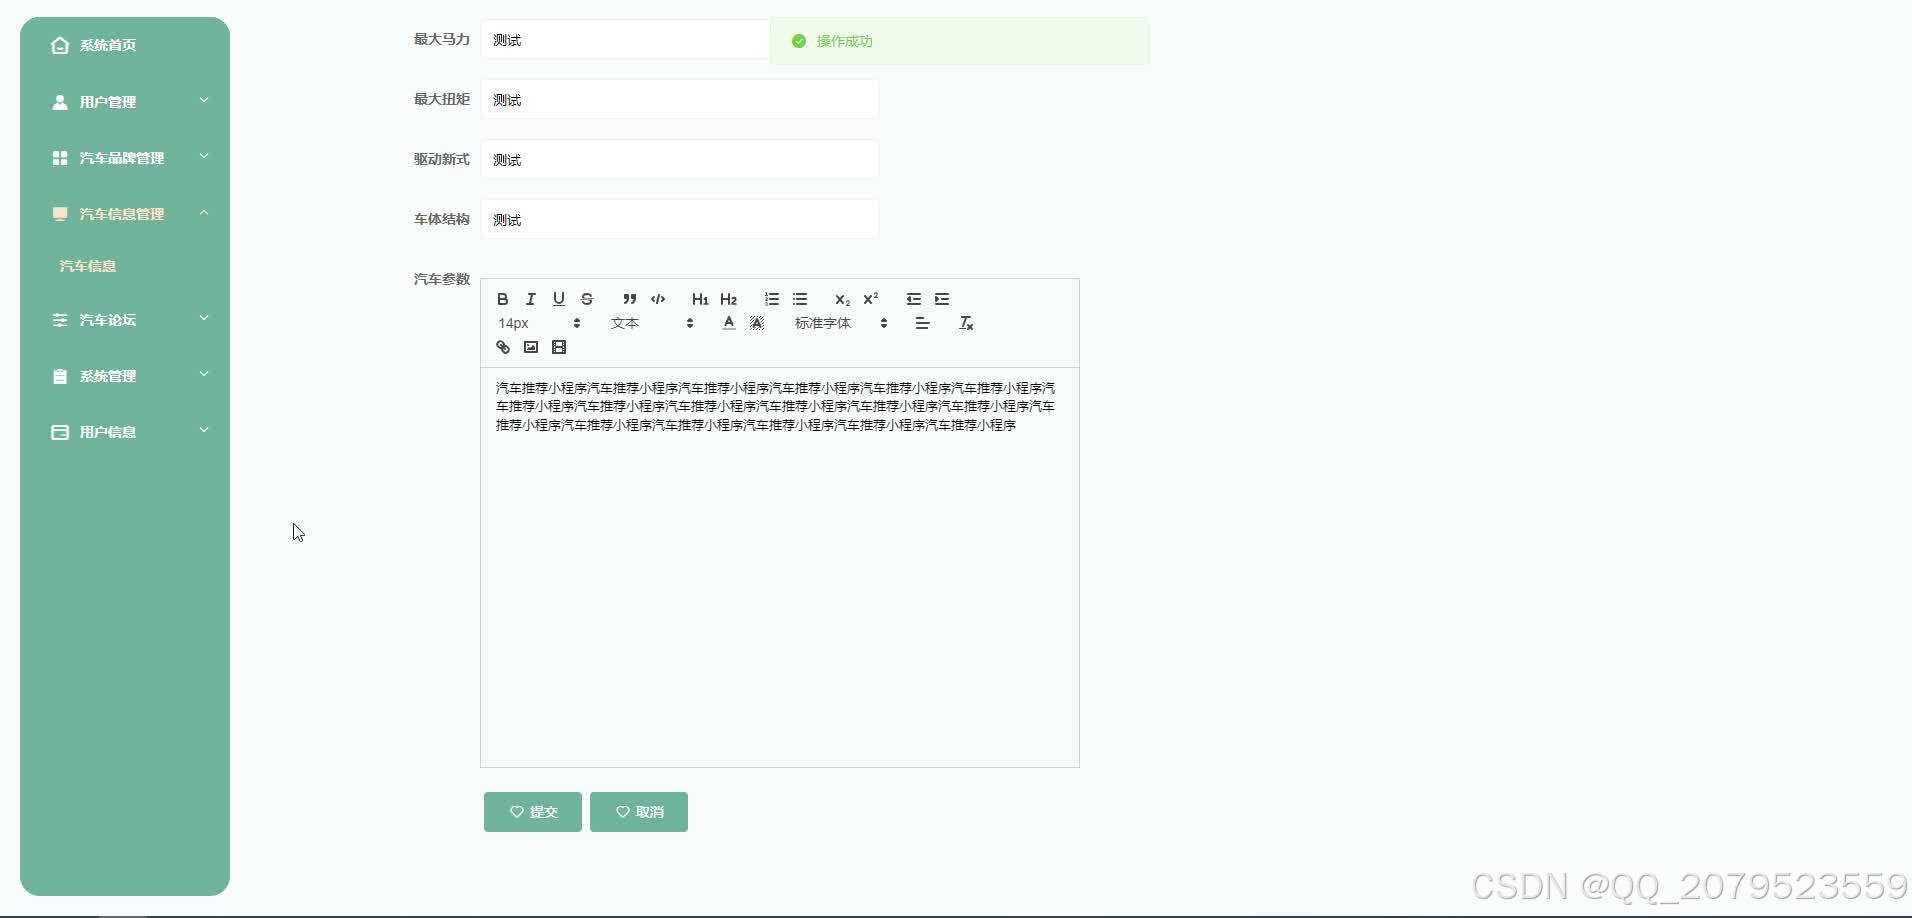
Task: Toggle bold formatting in editor
Action: [x=503, y=299]
